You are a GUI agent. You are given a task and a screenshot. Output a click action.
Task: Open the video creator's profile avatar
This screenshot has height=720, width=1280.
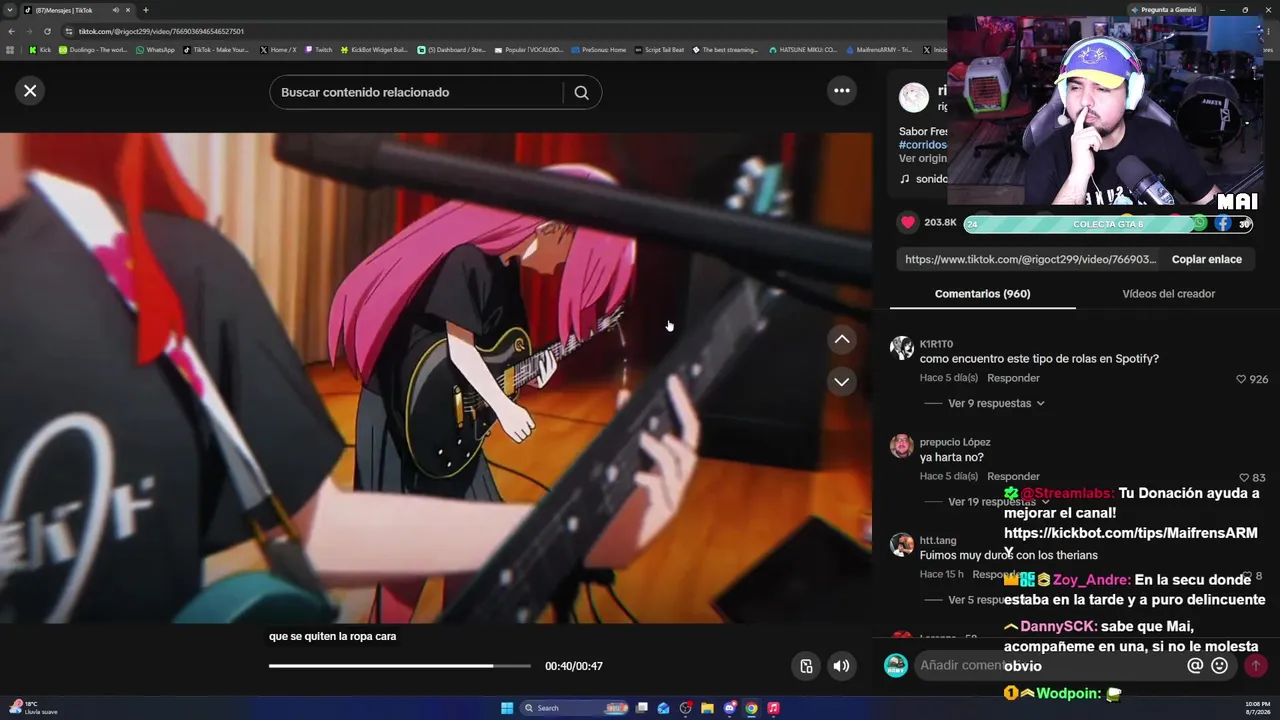click(914, 98)
